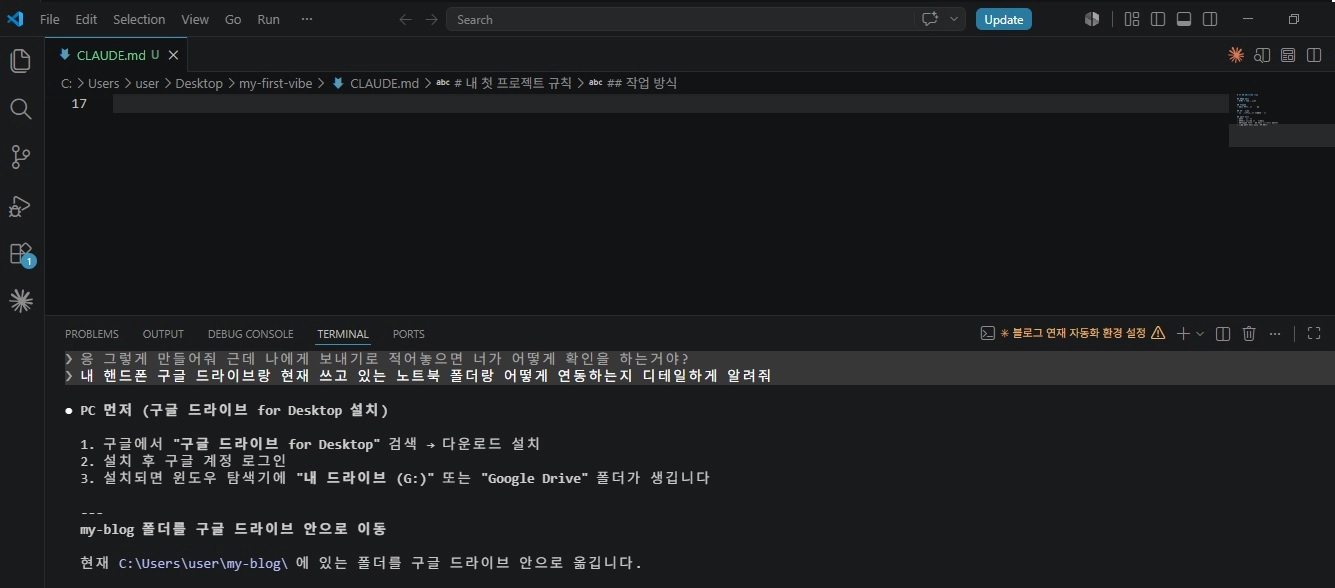The height and width of the screenshot is (588, 1335).
Task: Toggle the primary side bar layout
Action: click(x=1158, y=19)
